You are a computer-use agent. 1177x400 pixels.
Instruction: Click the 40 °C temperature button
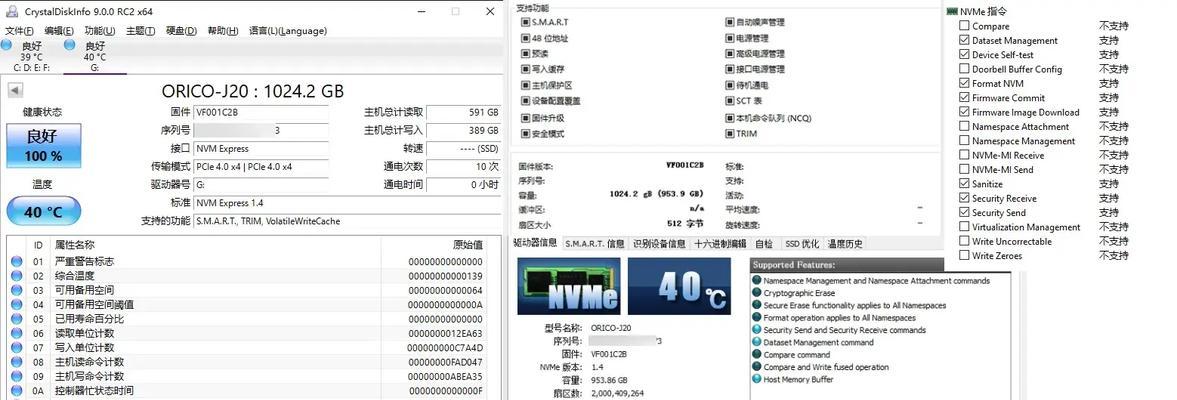[x=44, y=212]
